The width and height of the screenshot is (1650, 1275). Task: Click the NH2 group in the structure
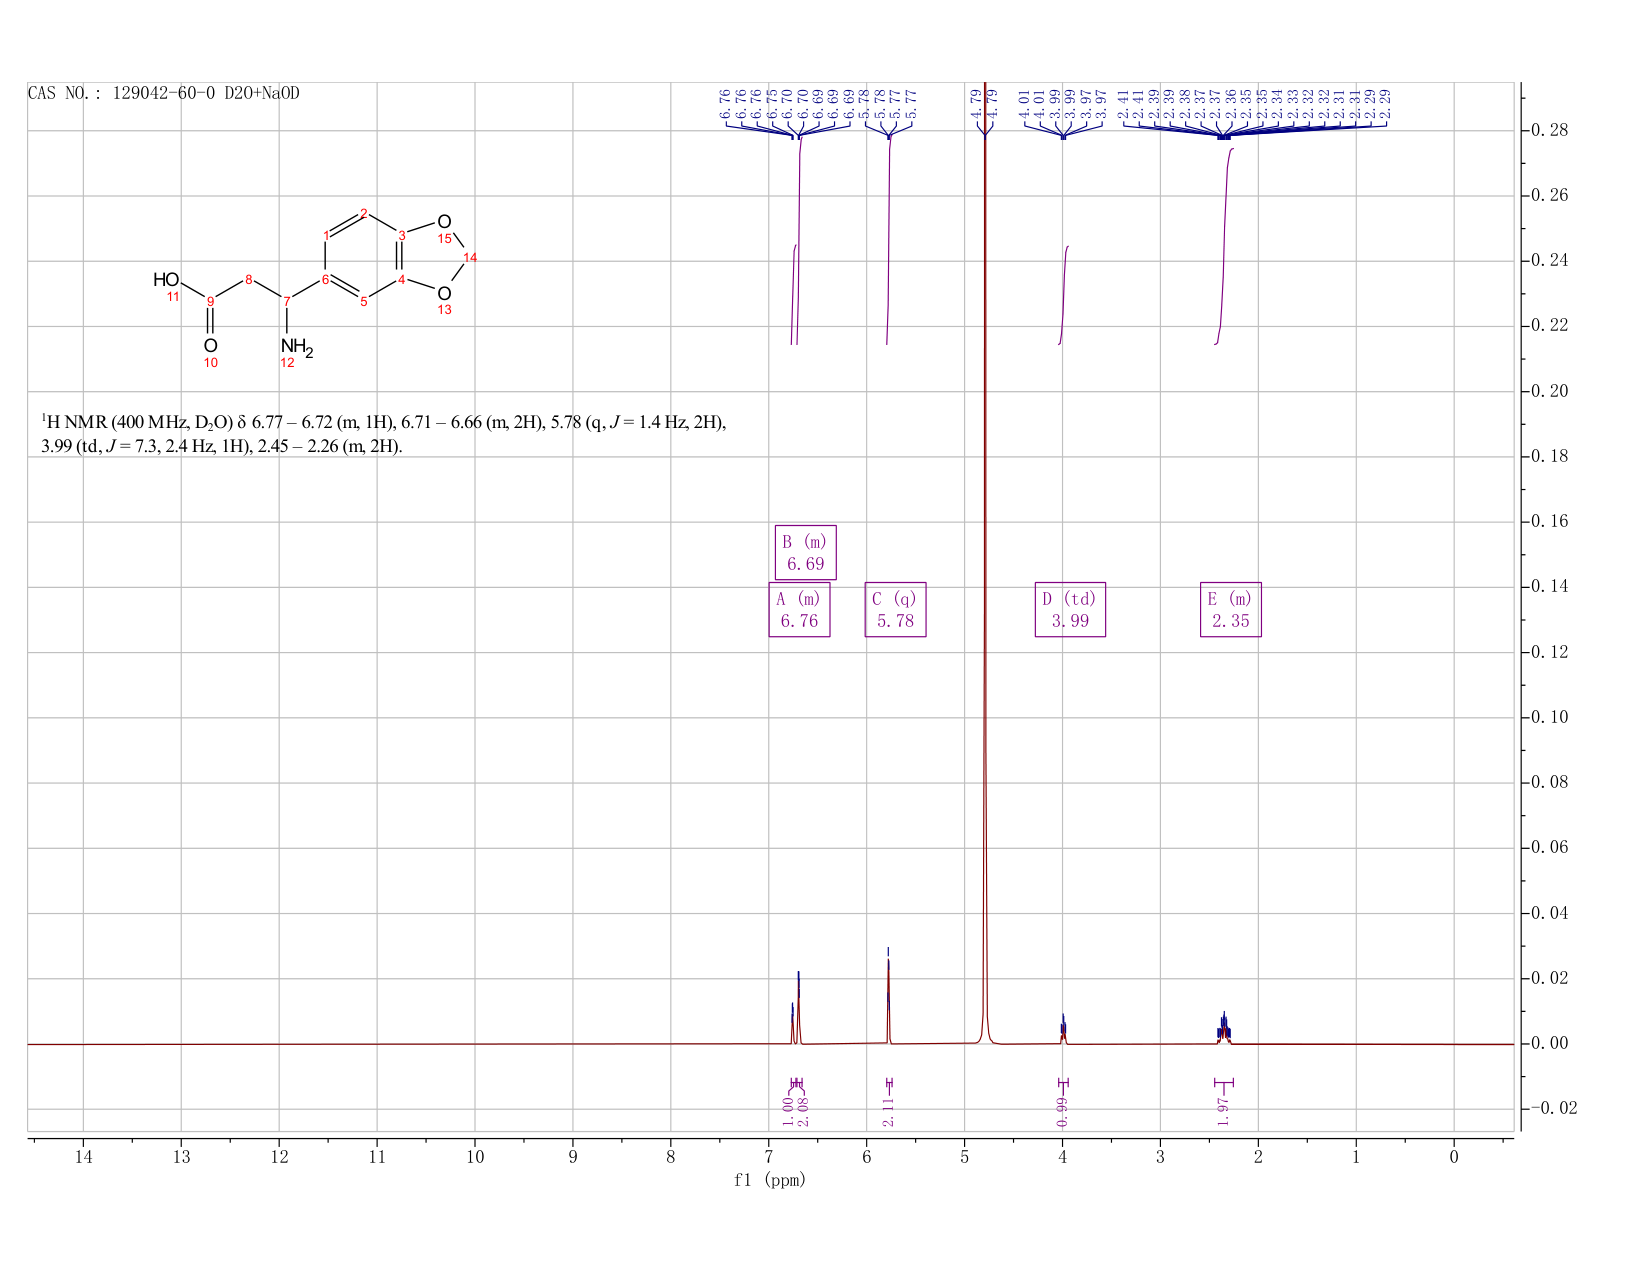pyautogui.click(x=297, y=348)
